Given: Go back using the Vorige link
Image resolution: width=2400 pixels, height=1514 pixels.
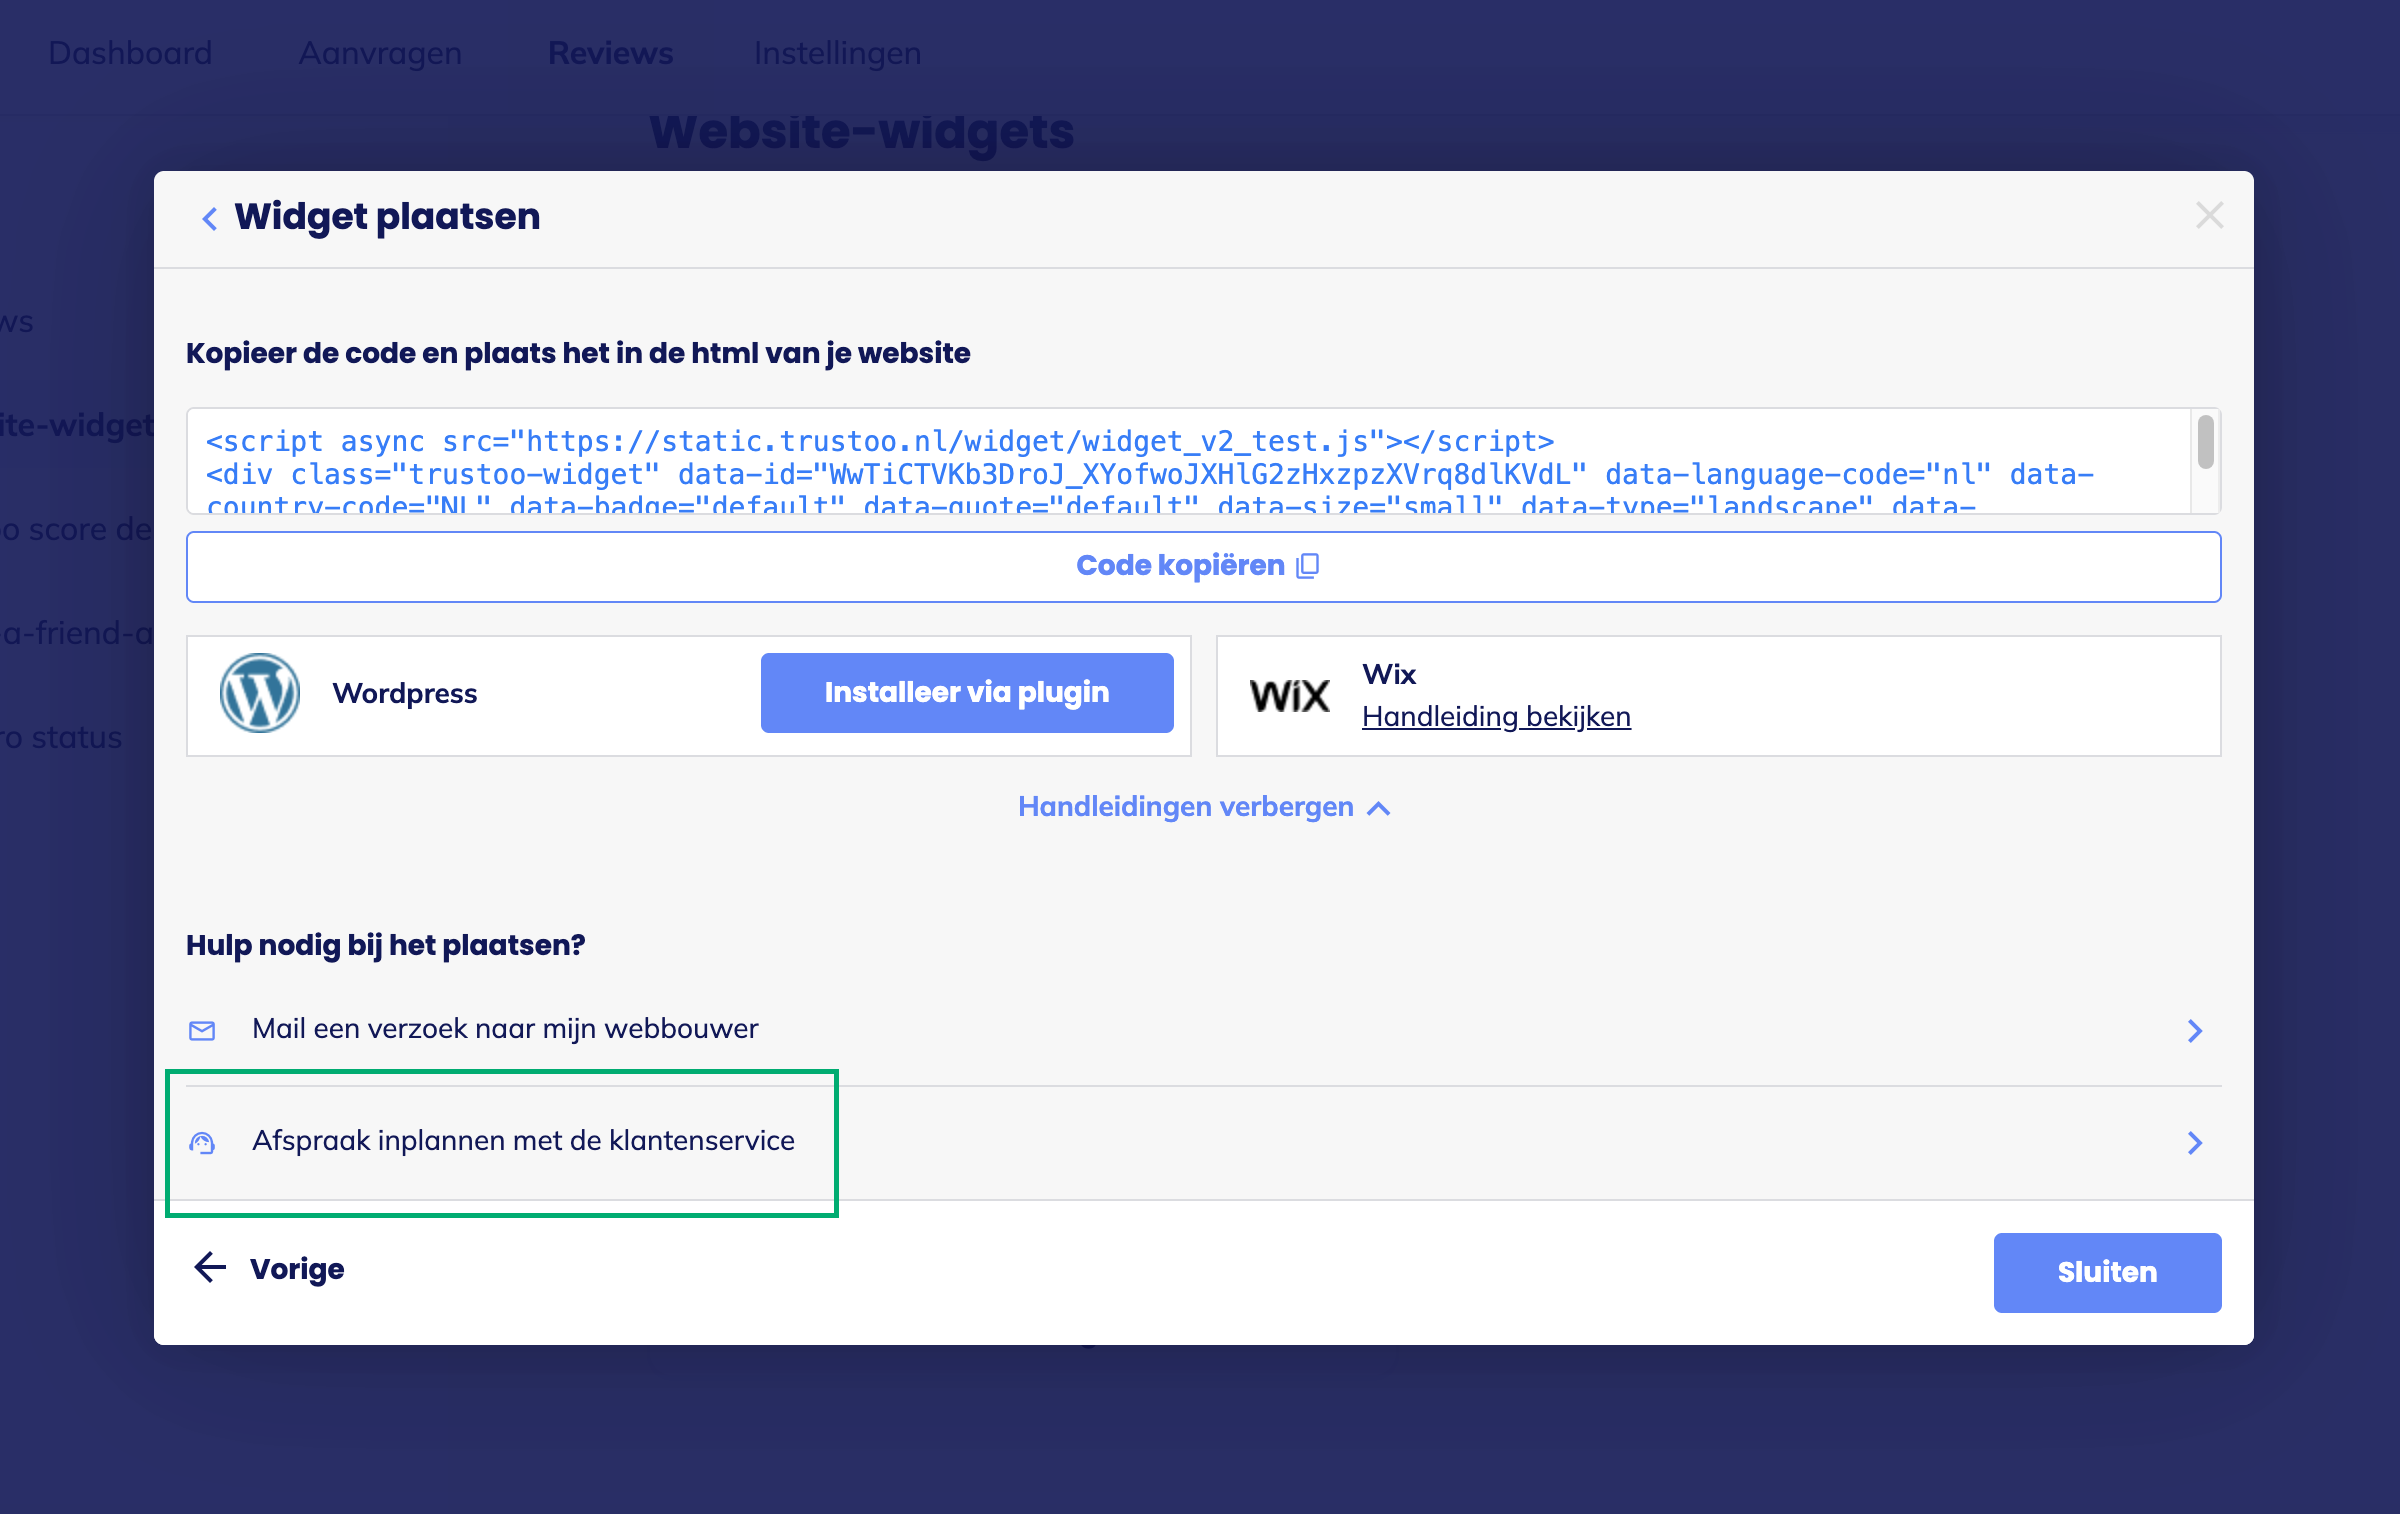Looking at the screenshot, I should coord(296,1269).
